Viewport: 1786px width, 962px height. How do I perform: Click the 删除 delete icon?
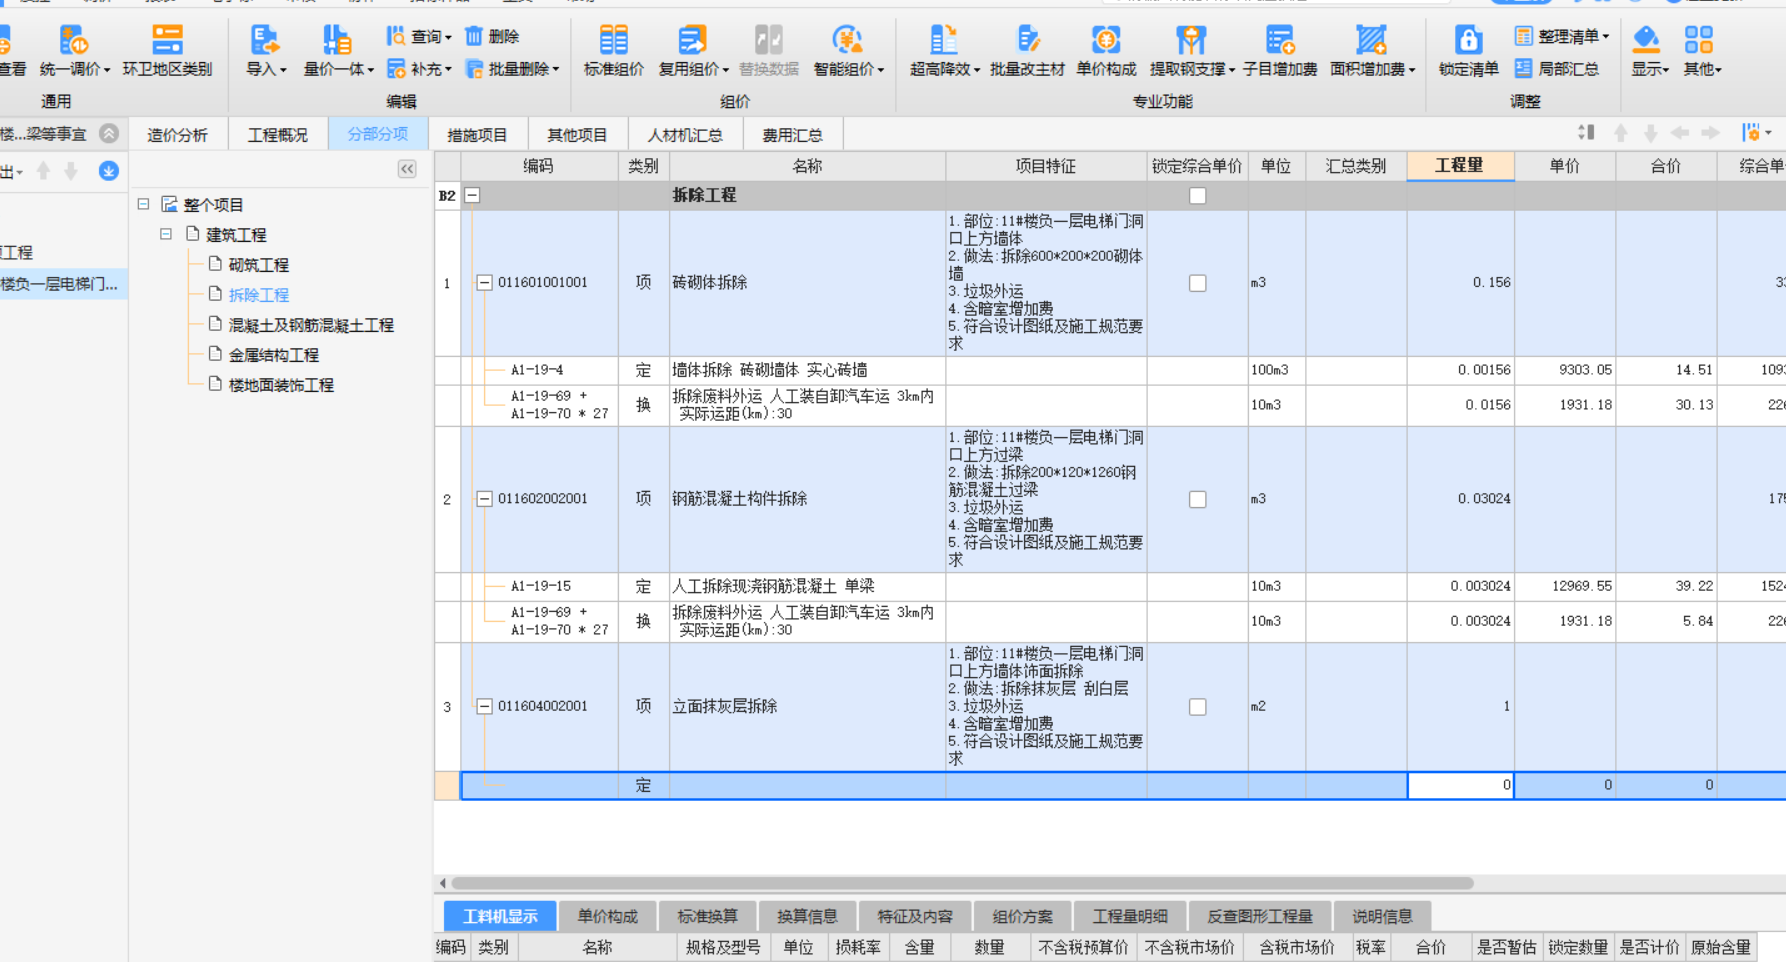[x=474, y=36]
